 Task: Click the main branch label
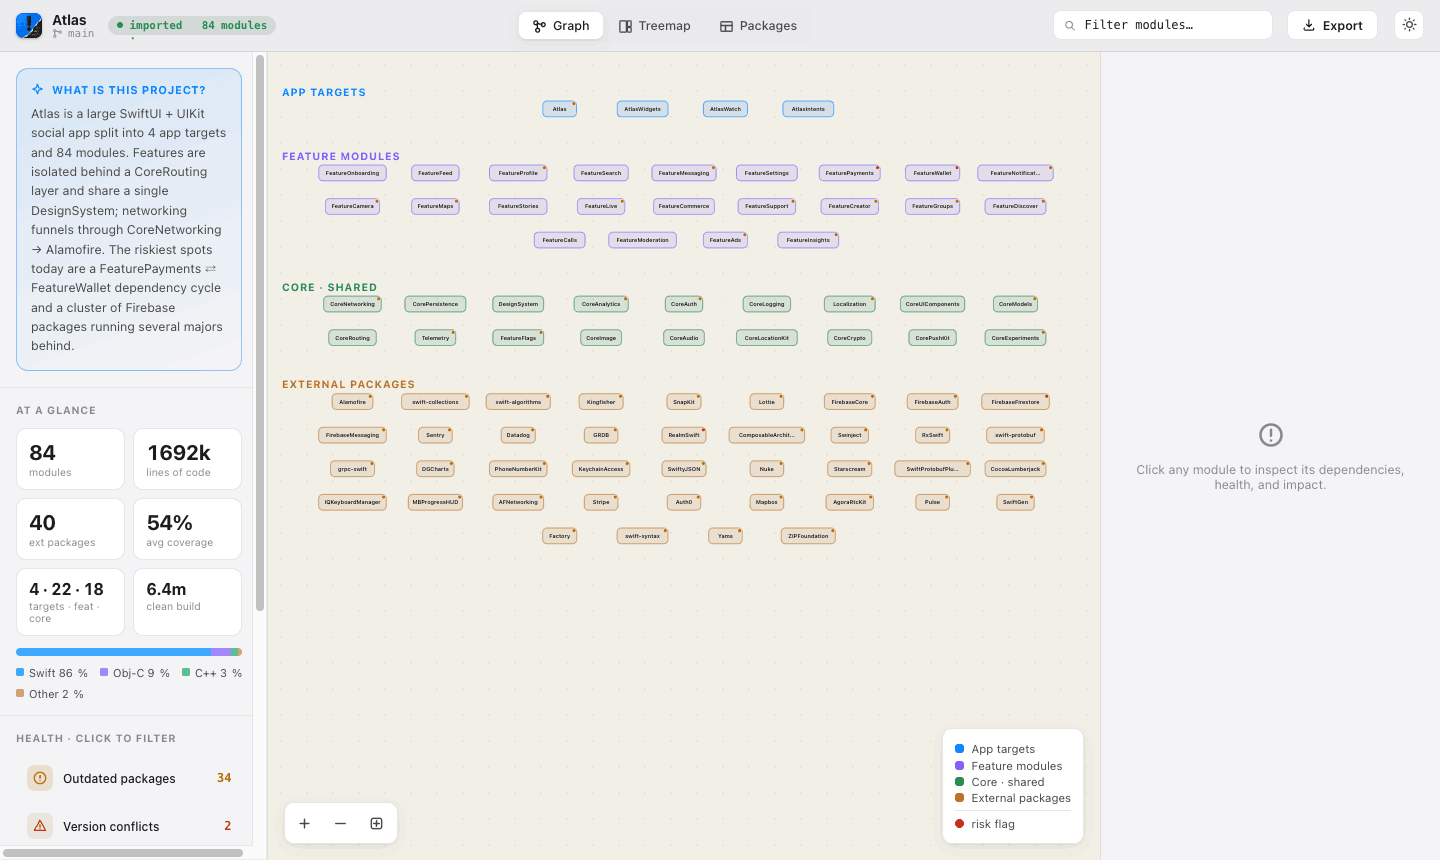(73, 34)
